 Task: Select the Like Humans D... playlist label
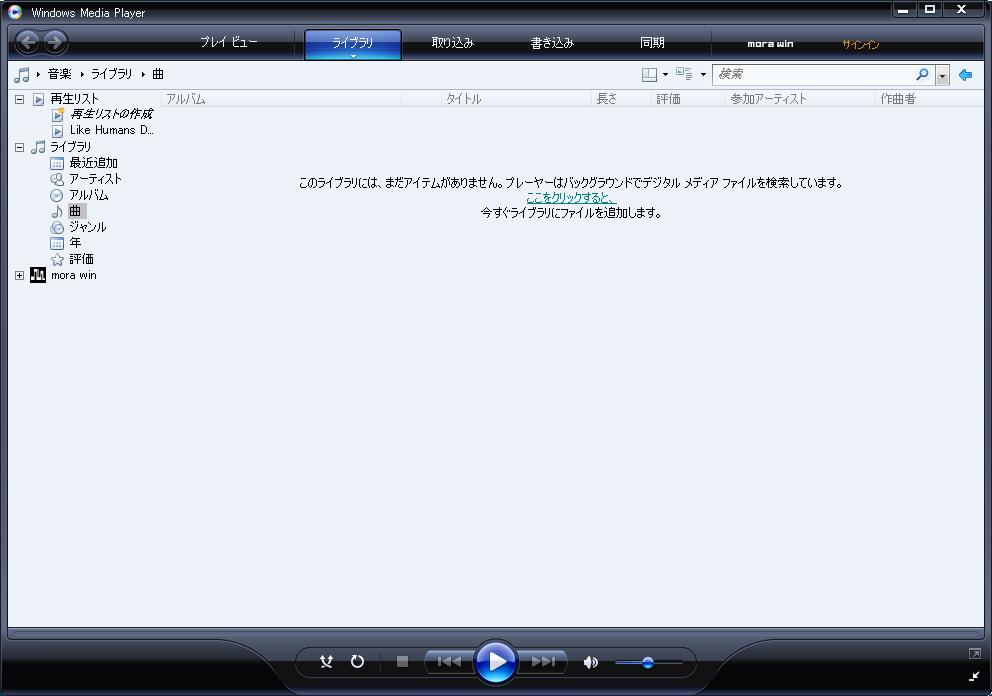(x=111, y=130)
